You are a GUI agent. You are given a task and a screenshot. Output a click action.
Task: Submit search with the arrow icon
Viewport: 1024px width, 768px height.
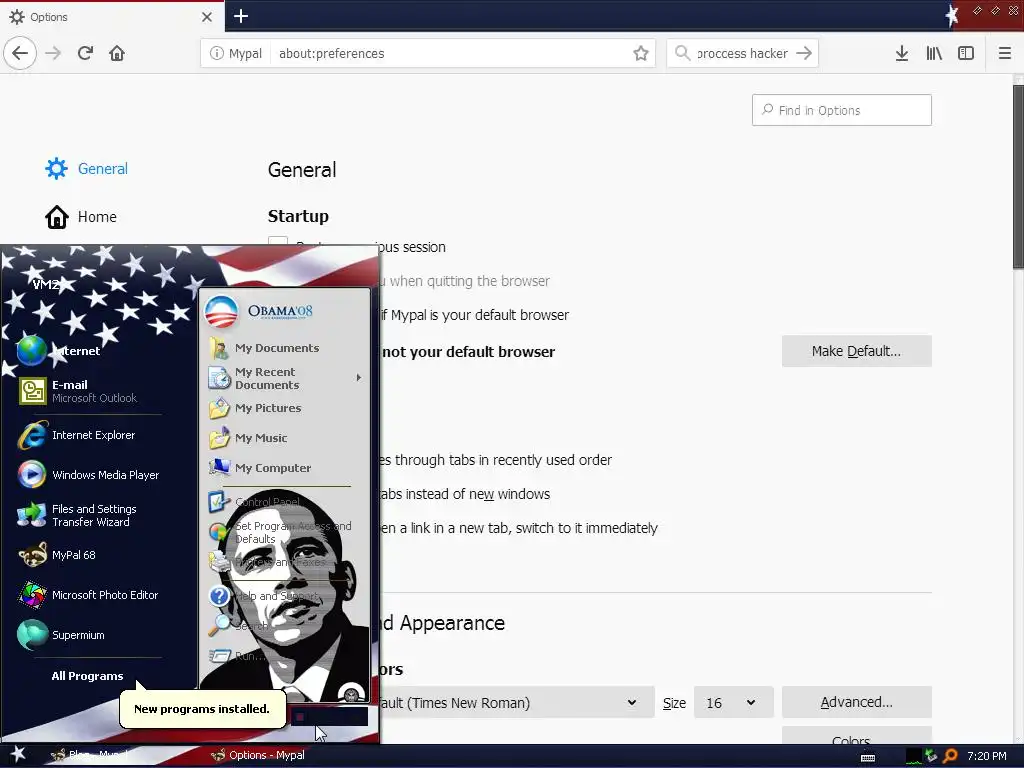coord(804,53)
